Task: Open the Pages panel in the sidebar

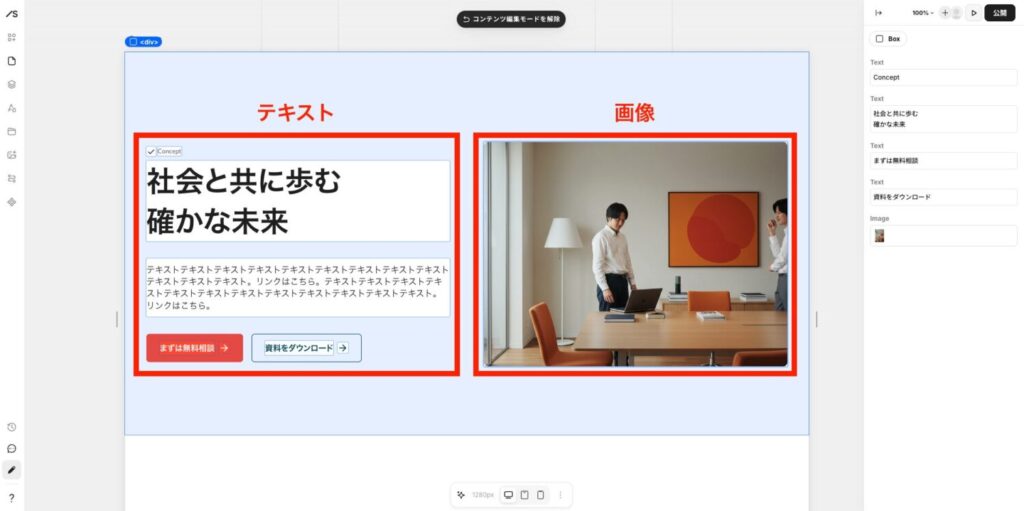Action: tap(12, 61)
